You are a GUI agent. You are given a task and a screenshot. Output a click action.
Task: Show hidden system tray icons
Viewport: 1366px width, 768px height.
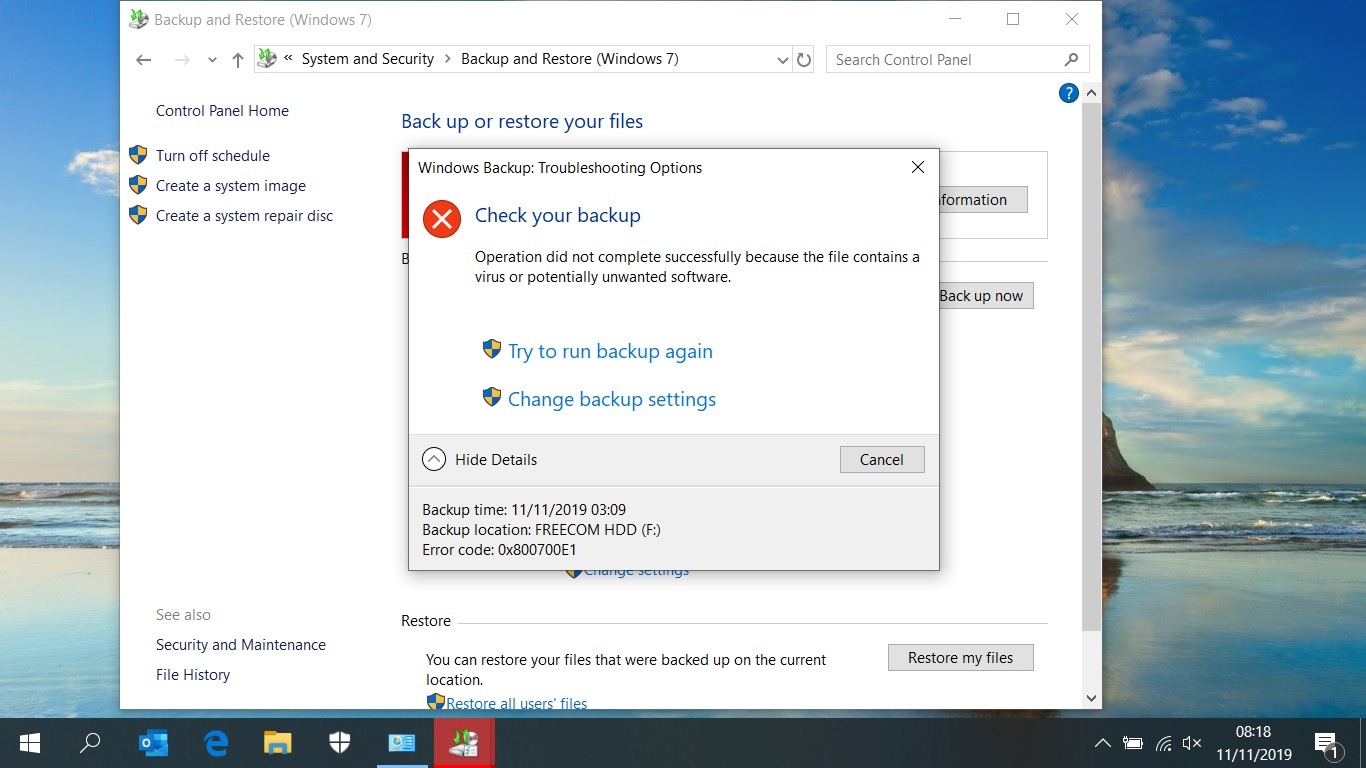pyautogui.click(x=1102, y=743)
